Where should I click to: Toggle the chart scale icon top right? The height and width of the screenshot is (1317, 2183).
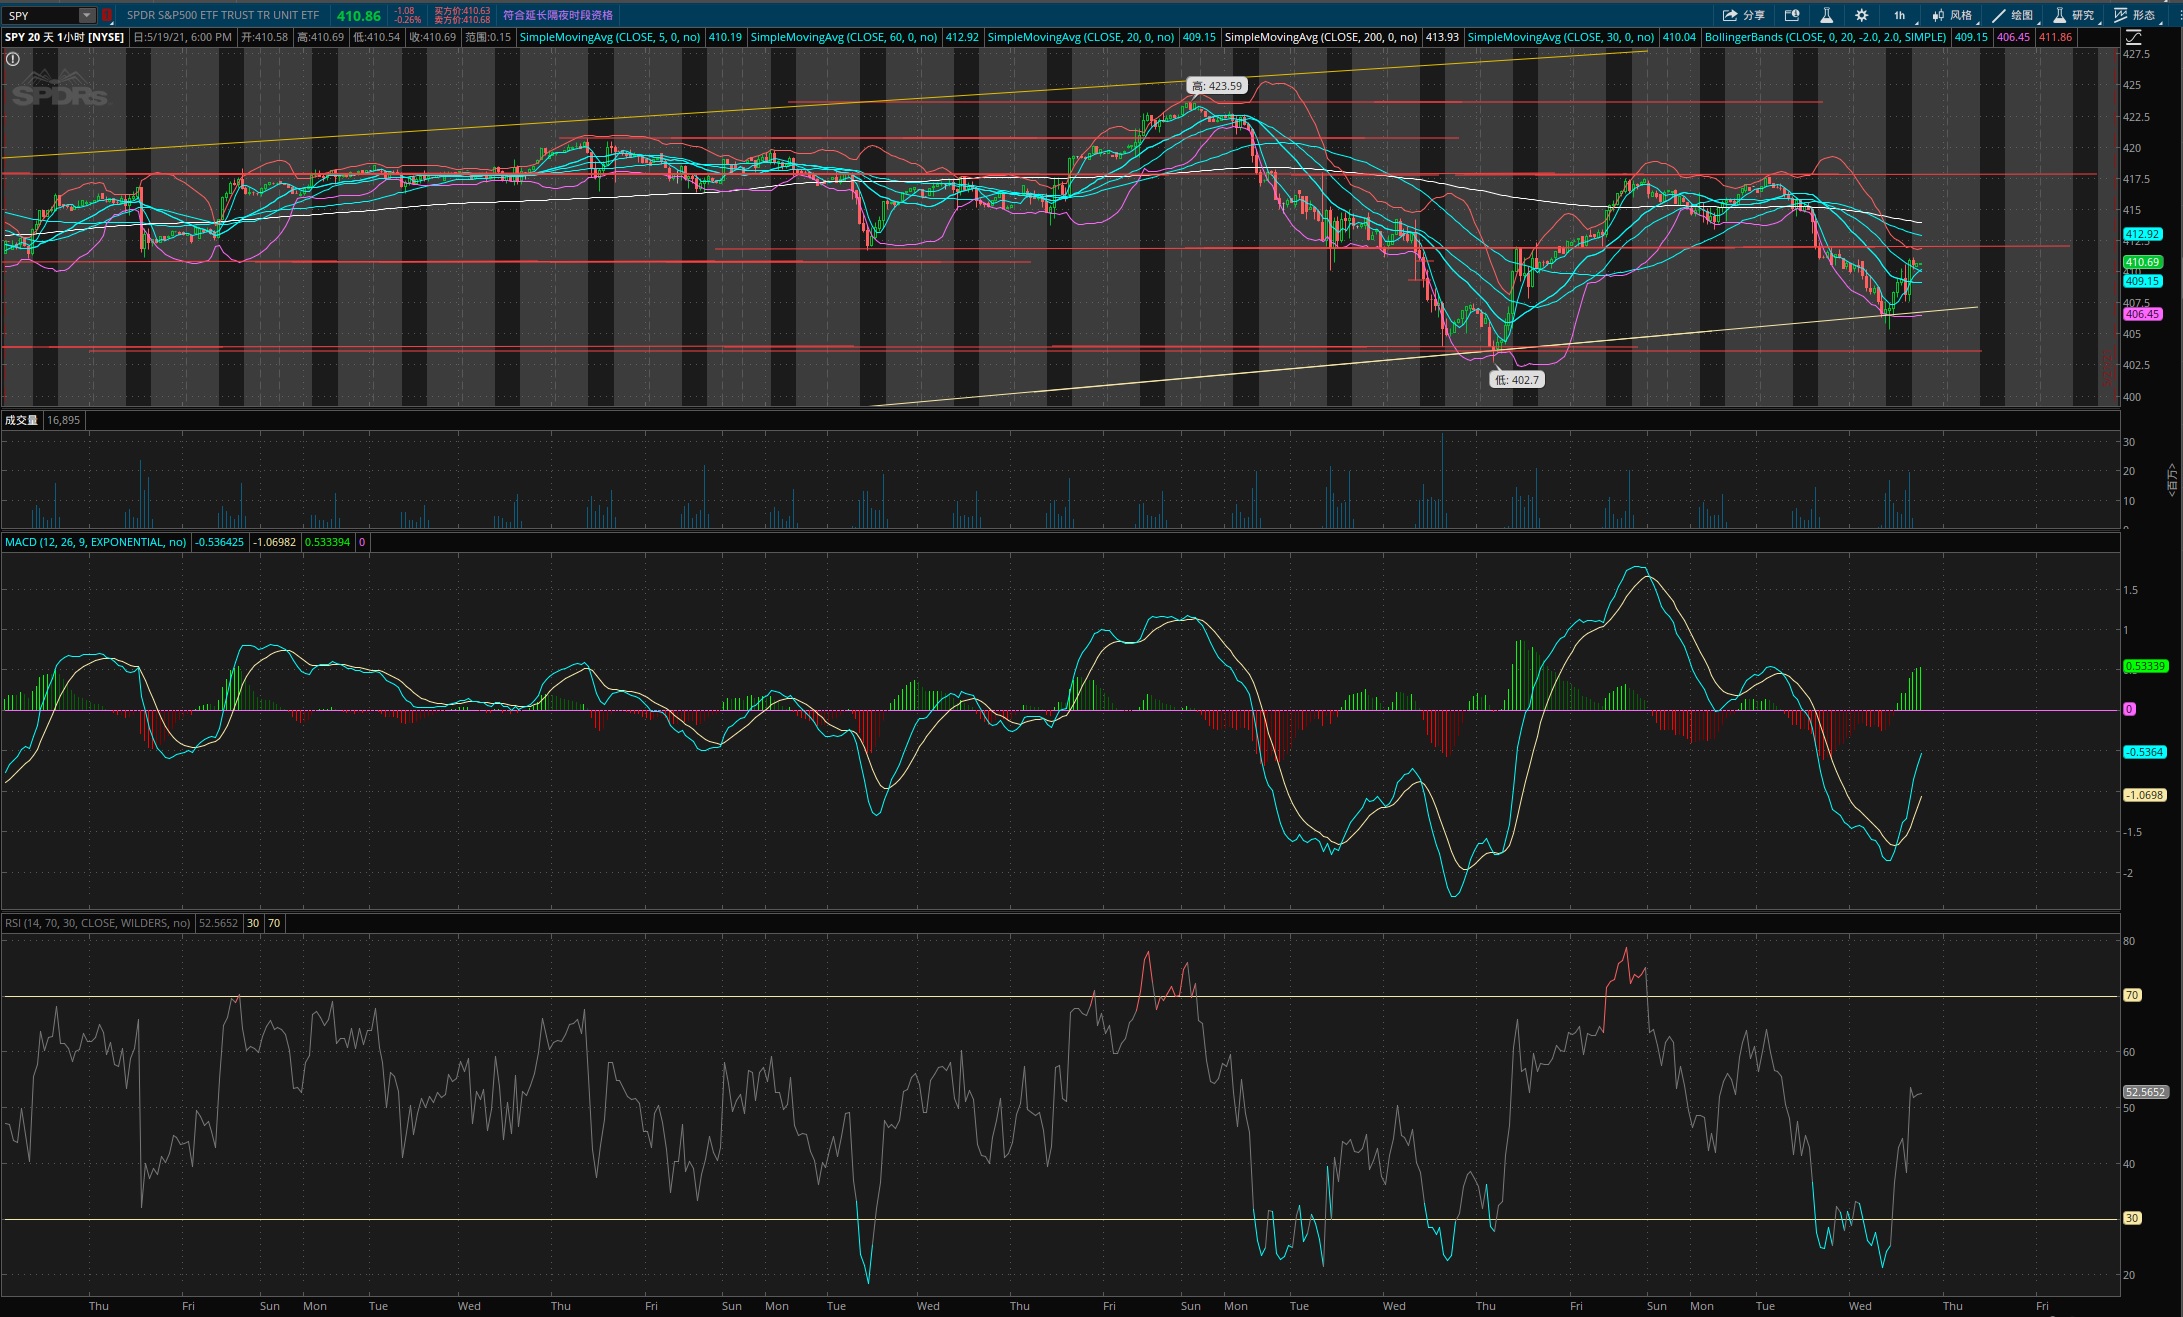point(2133,37)
